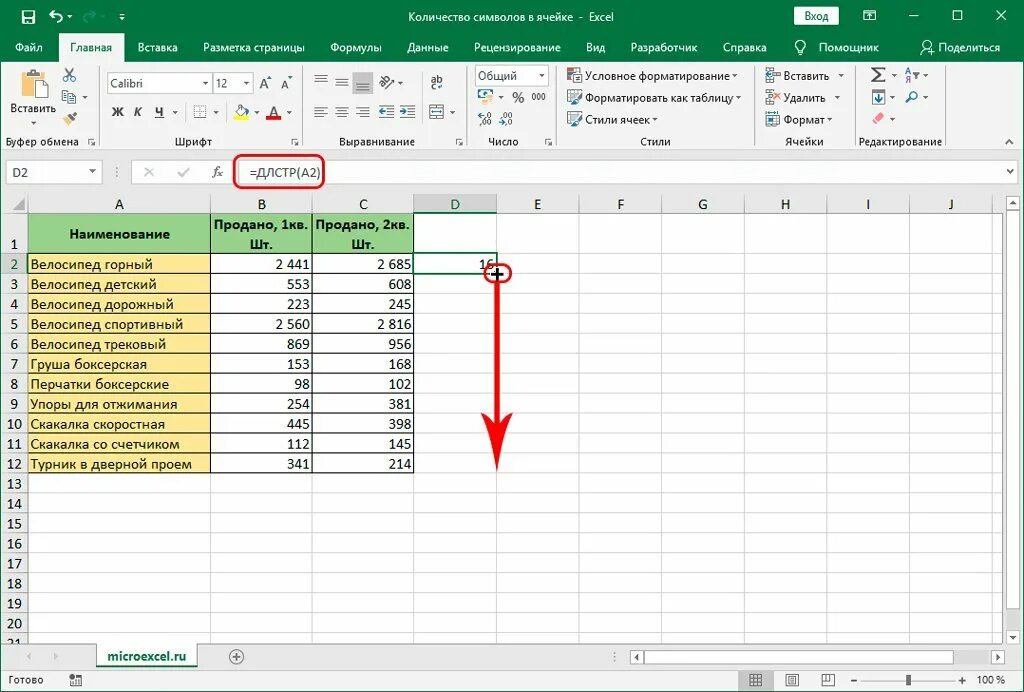Click the Wrap Text icon
This screenshot has height=692, width=1024.
point(437,82)
